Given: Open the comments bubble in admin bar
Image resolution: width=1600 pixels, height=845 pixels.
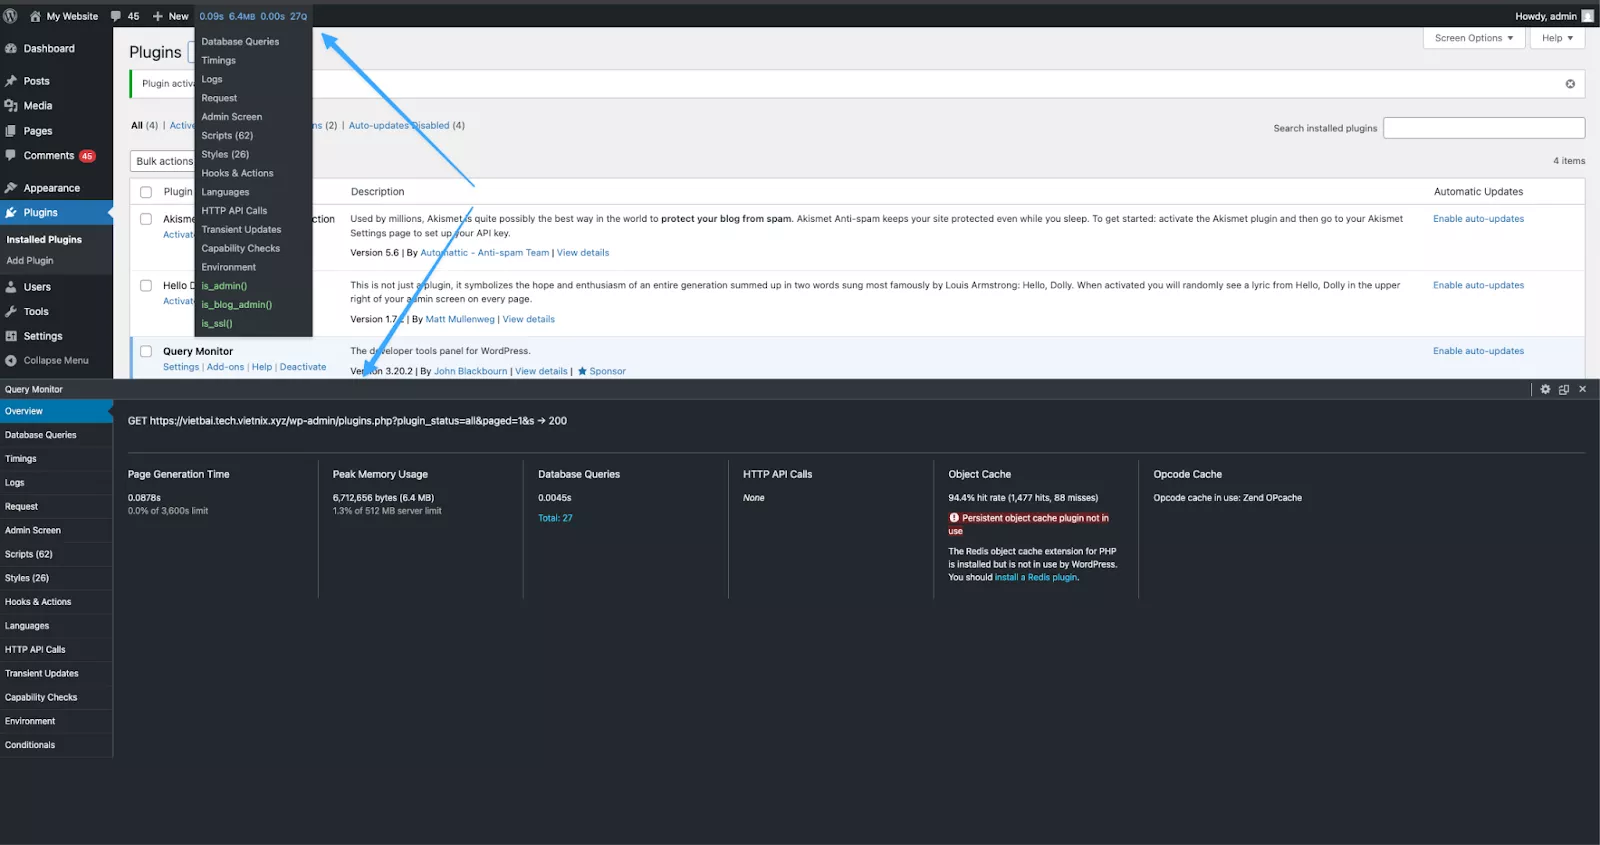Looking at the screenshot, I should coord(125,16).
